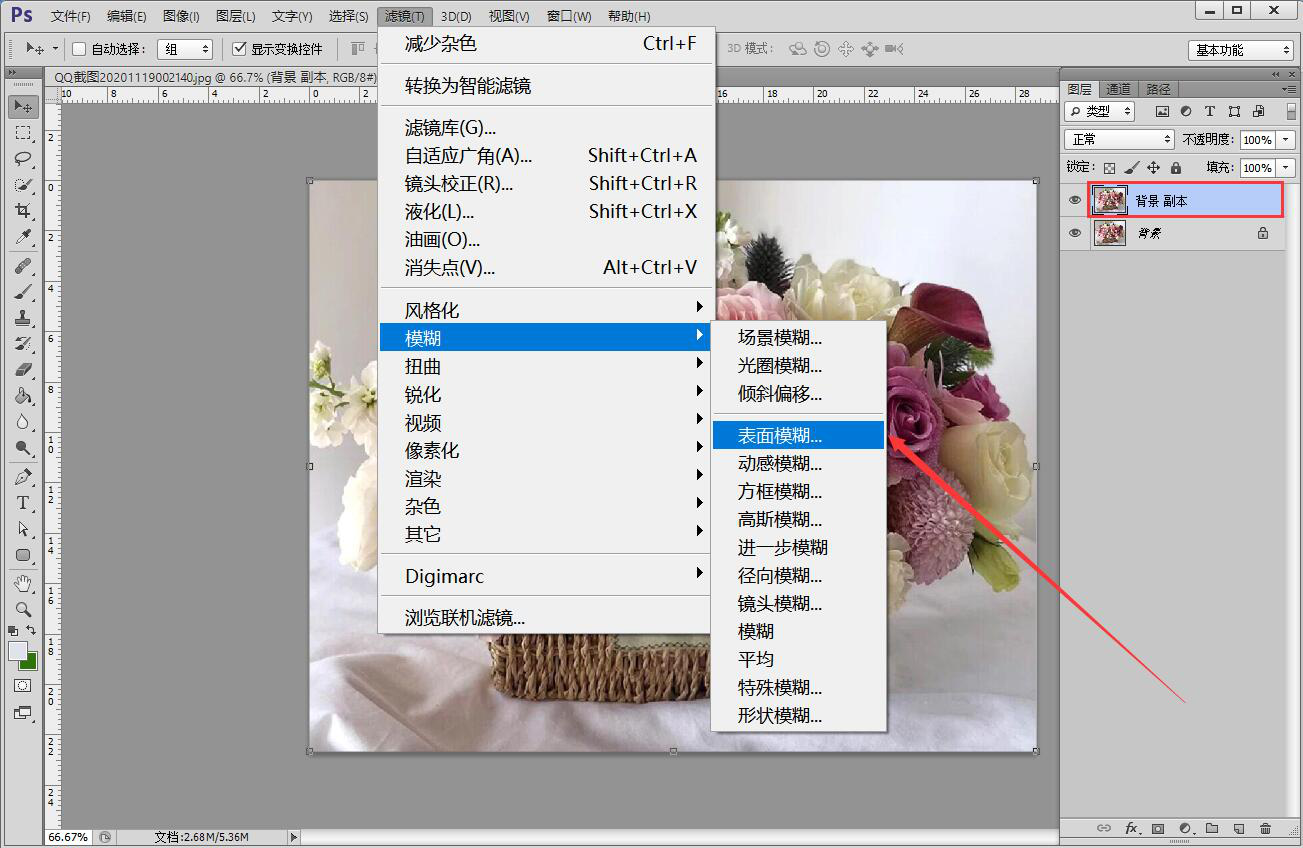Image resolution: width=1303 pixels, height=848 pixels.
Task: Choose 表面模糊 (Surface Blur) from submenu
Action: coord(798,436)
